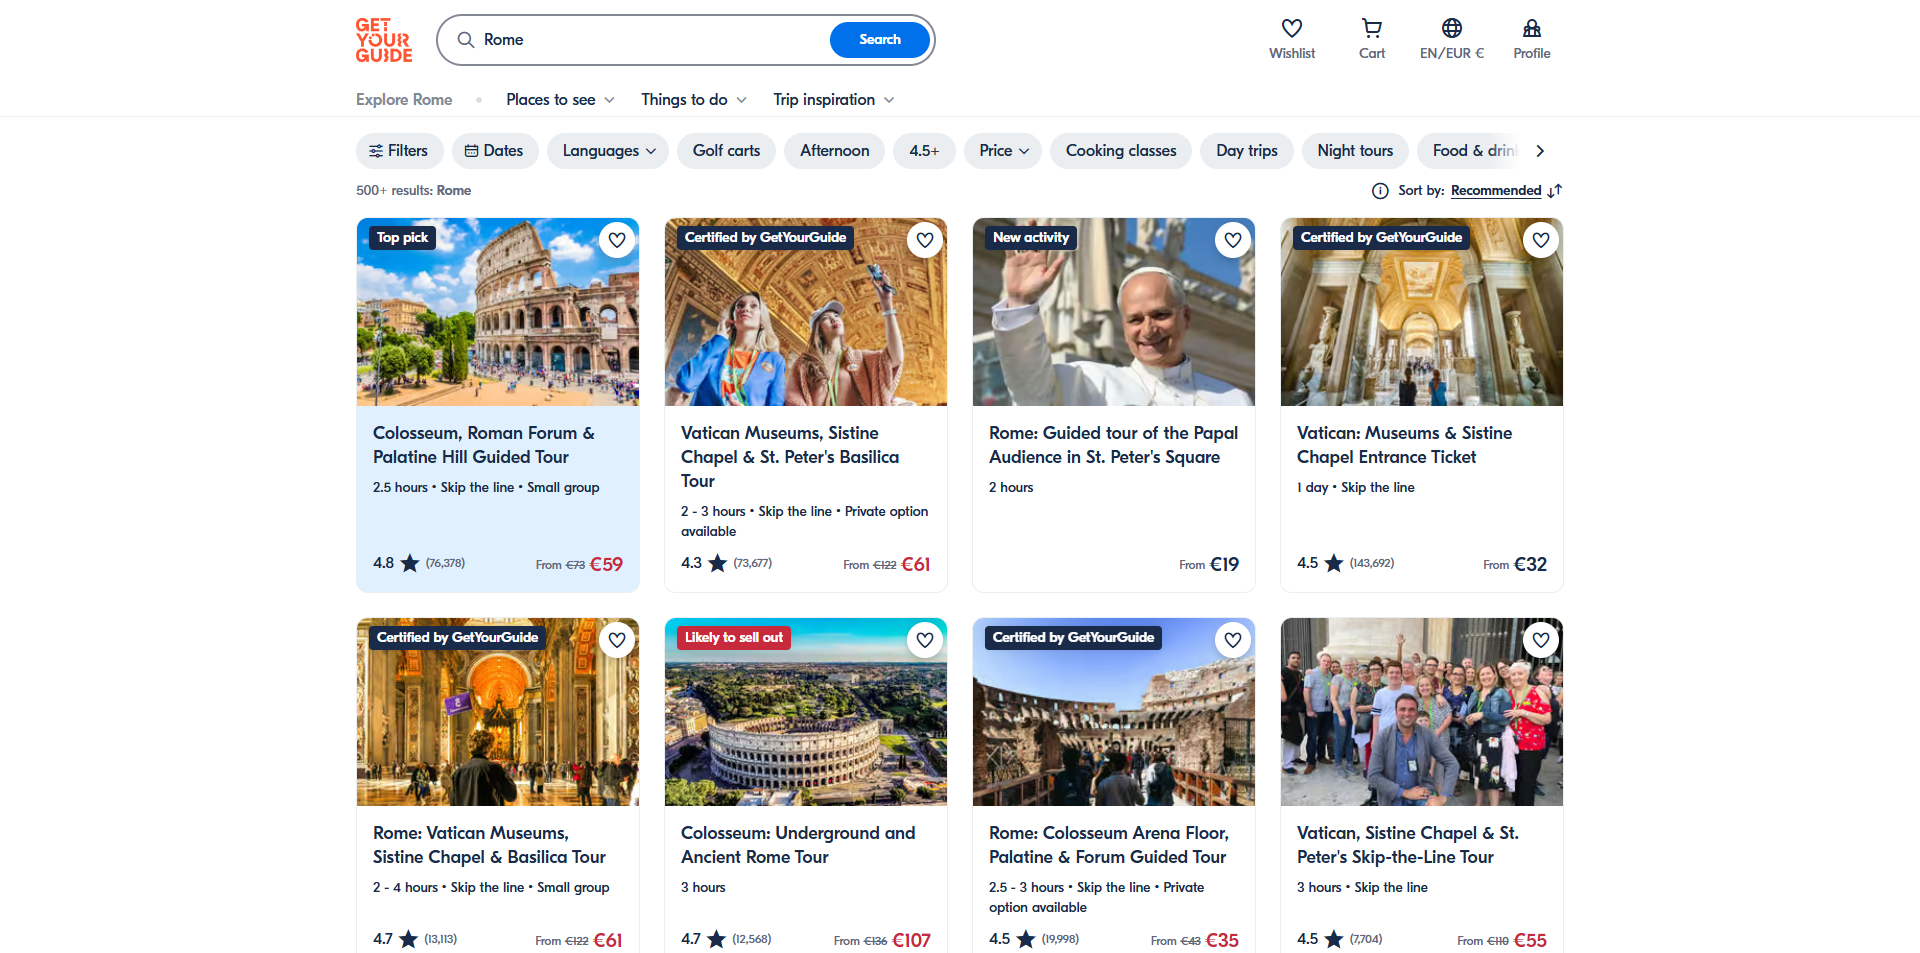
Task: Open the Colosseum Top pick photo
Action: pyautogui.click(x=498, y=312)
